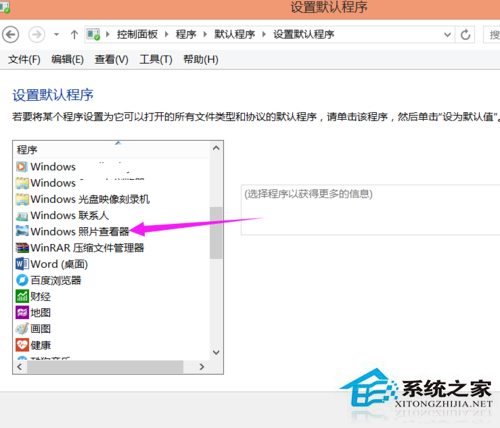Select 百度浏览器 in the program list
The width and height of the screenshot is (500, 428).
56,280
